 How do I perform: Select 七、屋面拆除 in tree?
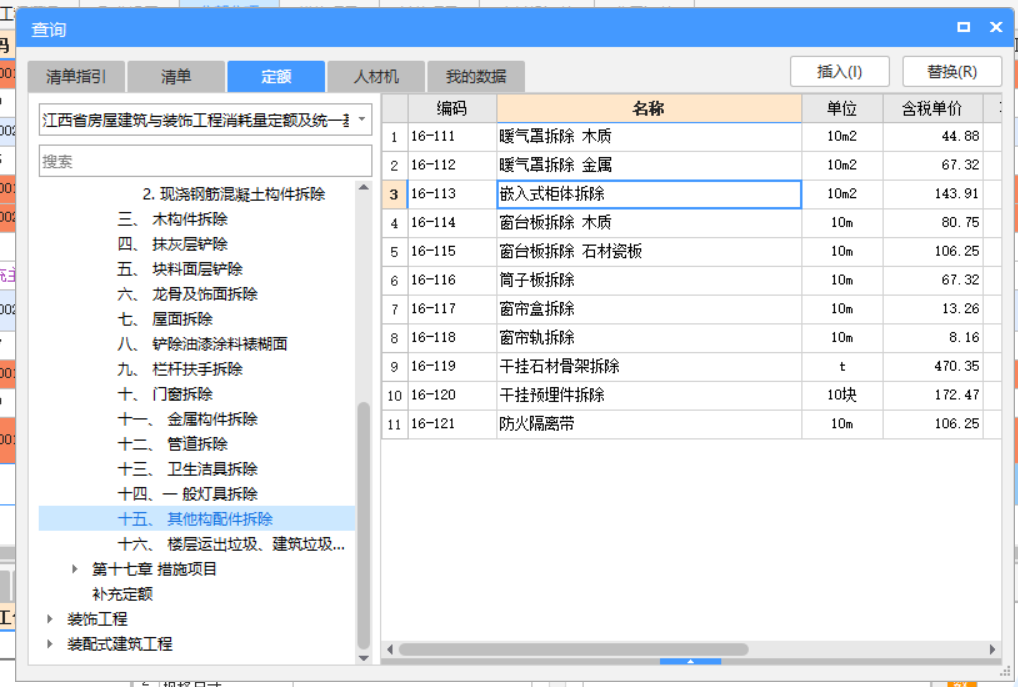coord(165,319)
